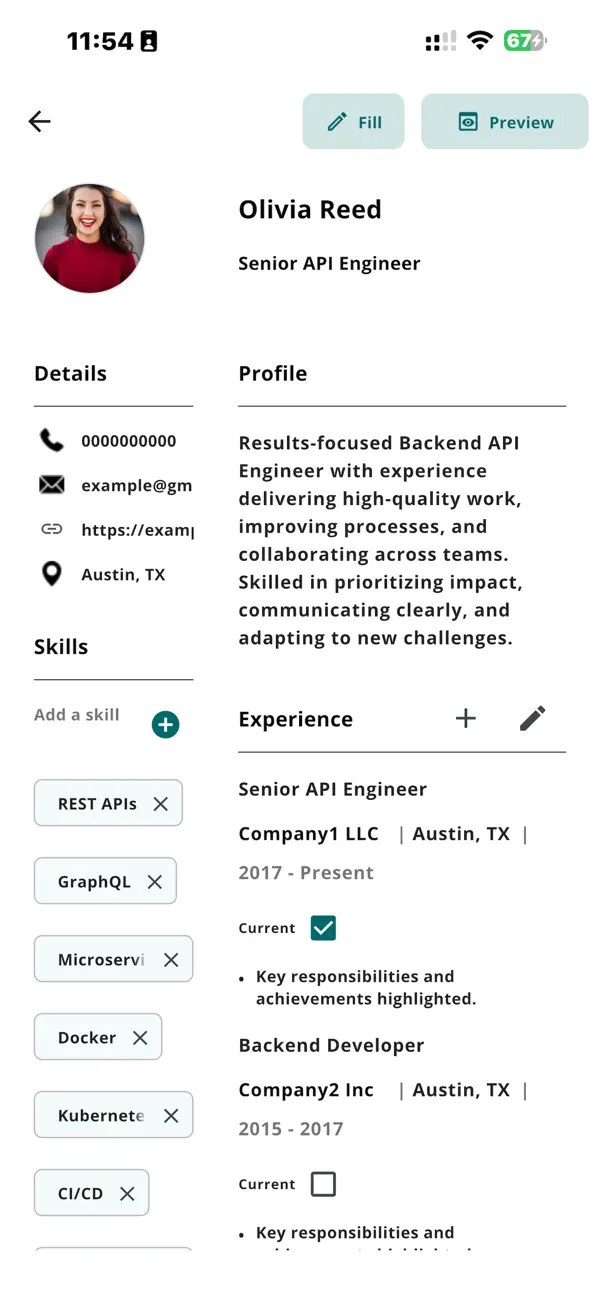
Task: Tap the plus icon to add a skill
Action: [165, 724]
